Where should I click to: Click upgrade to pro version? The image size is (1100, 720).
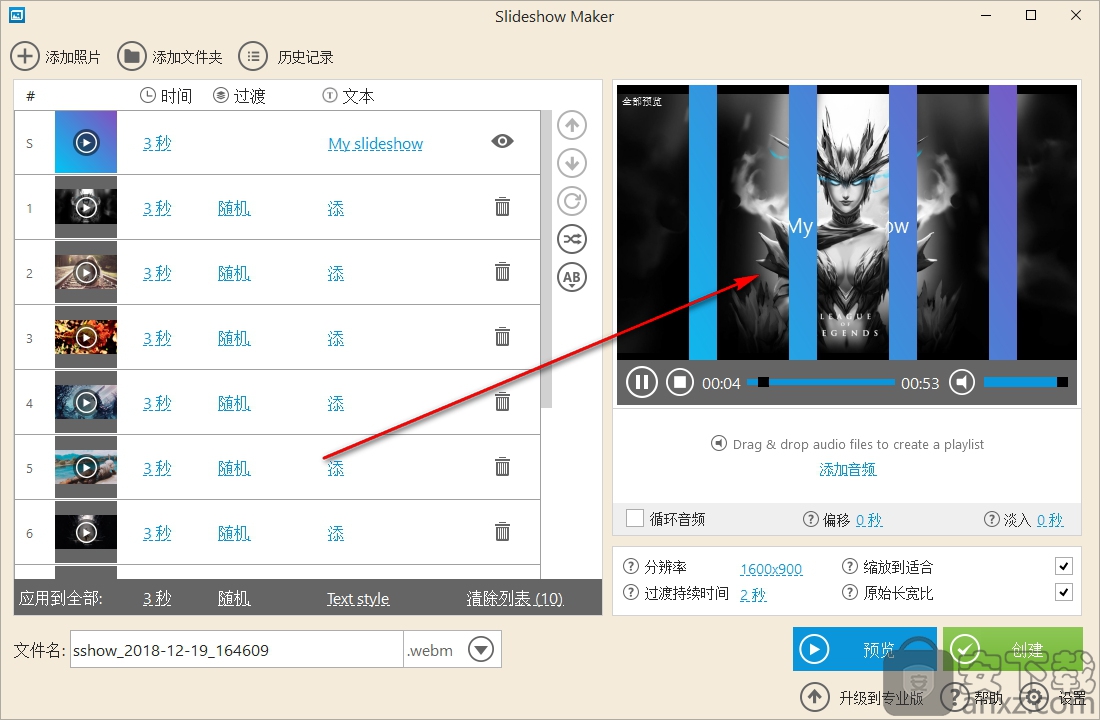[862, 698]
